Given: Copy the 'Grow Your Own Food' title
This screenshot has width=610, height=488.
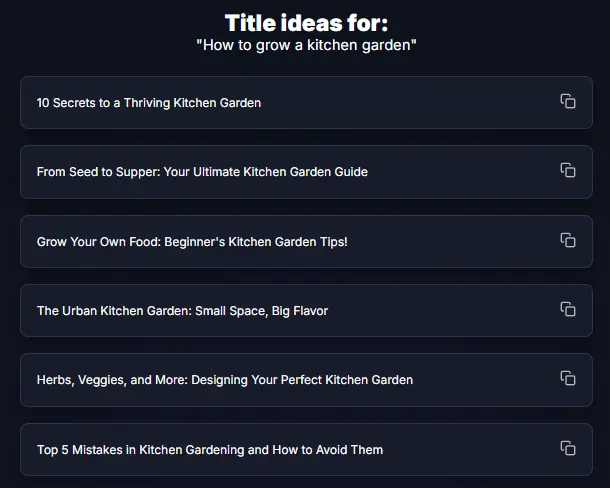Looking at the screenshot, I should 568,240.
